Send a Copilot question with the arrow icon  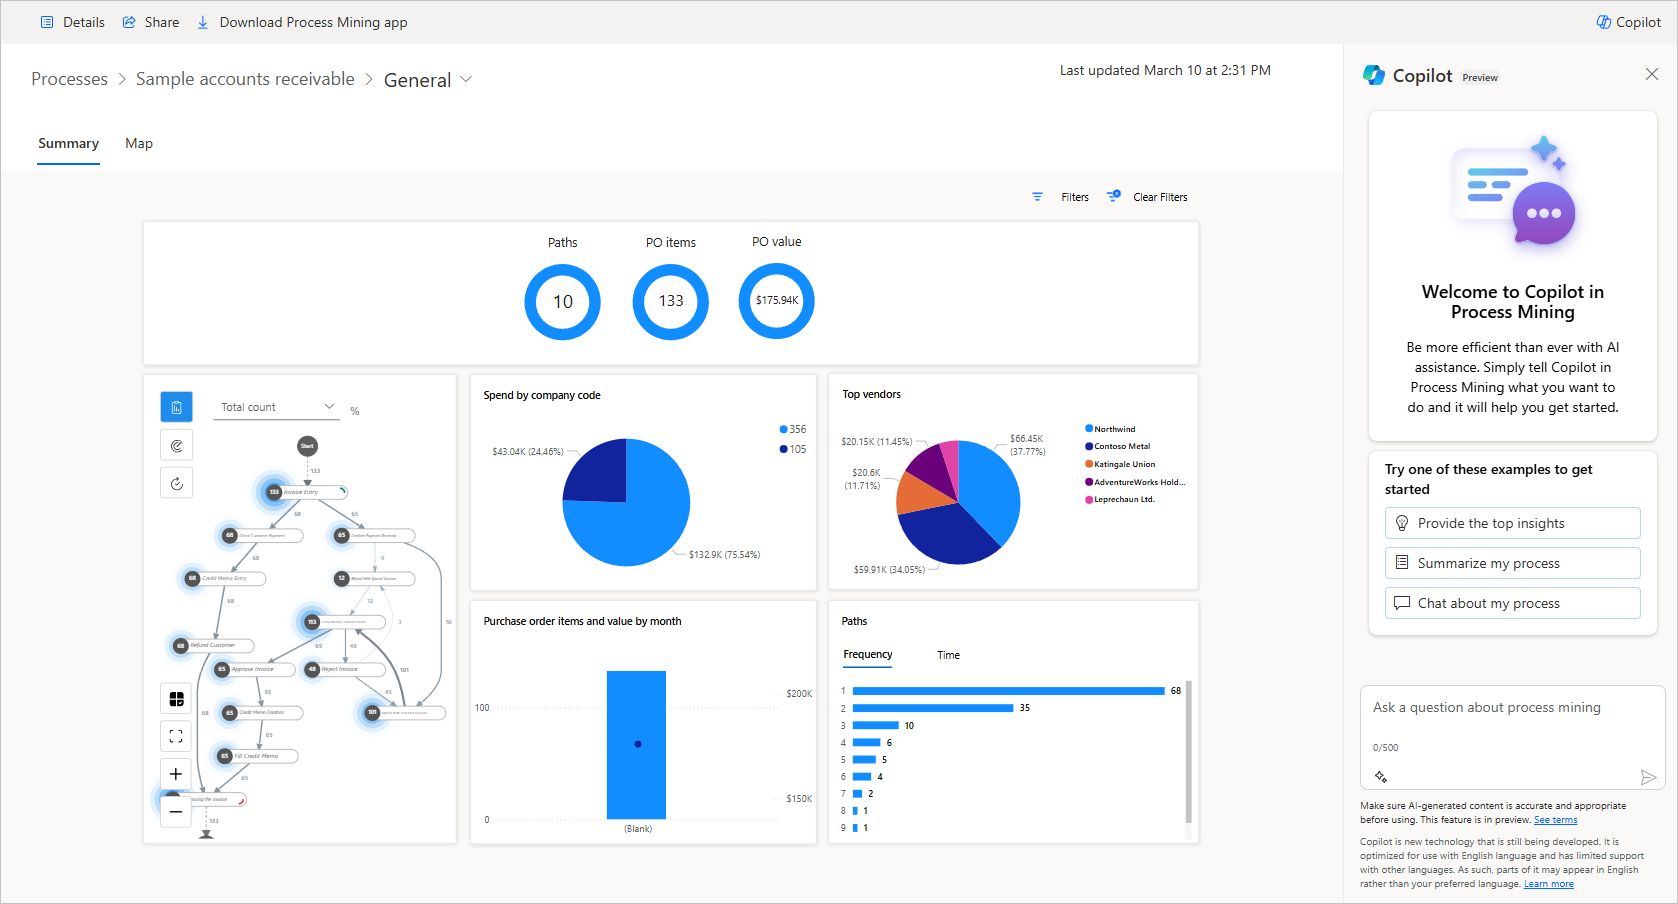tap(1646, 778)
